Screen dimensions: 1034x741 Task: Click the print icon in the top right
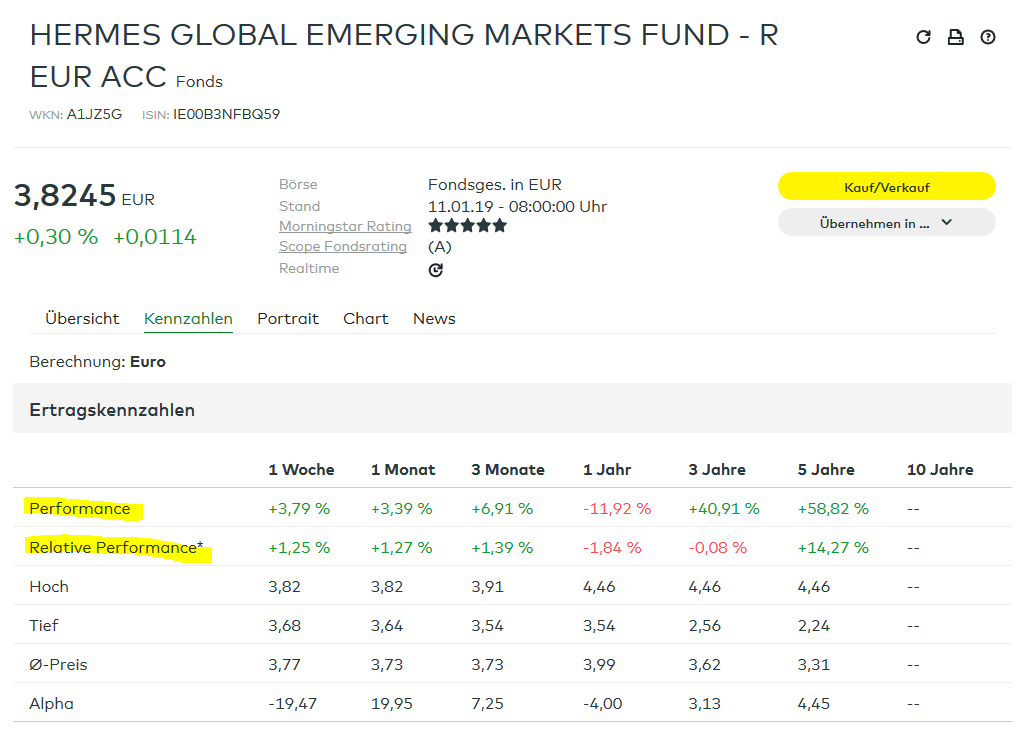click(955, 38)
